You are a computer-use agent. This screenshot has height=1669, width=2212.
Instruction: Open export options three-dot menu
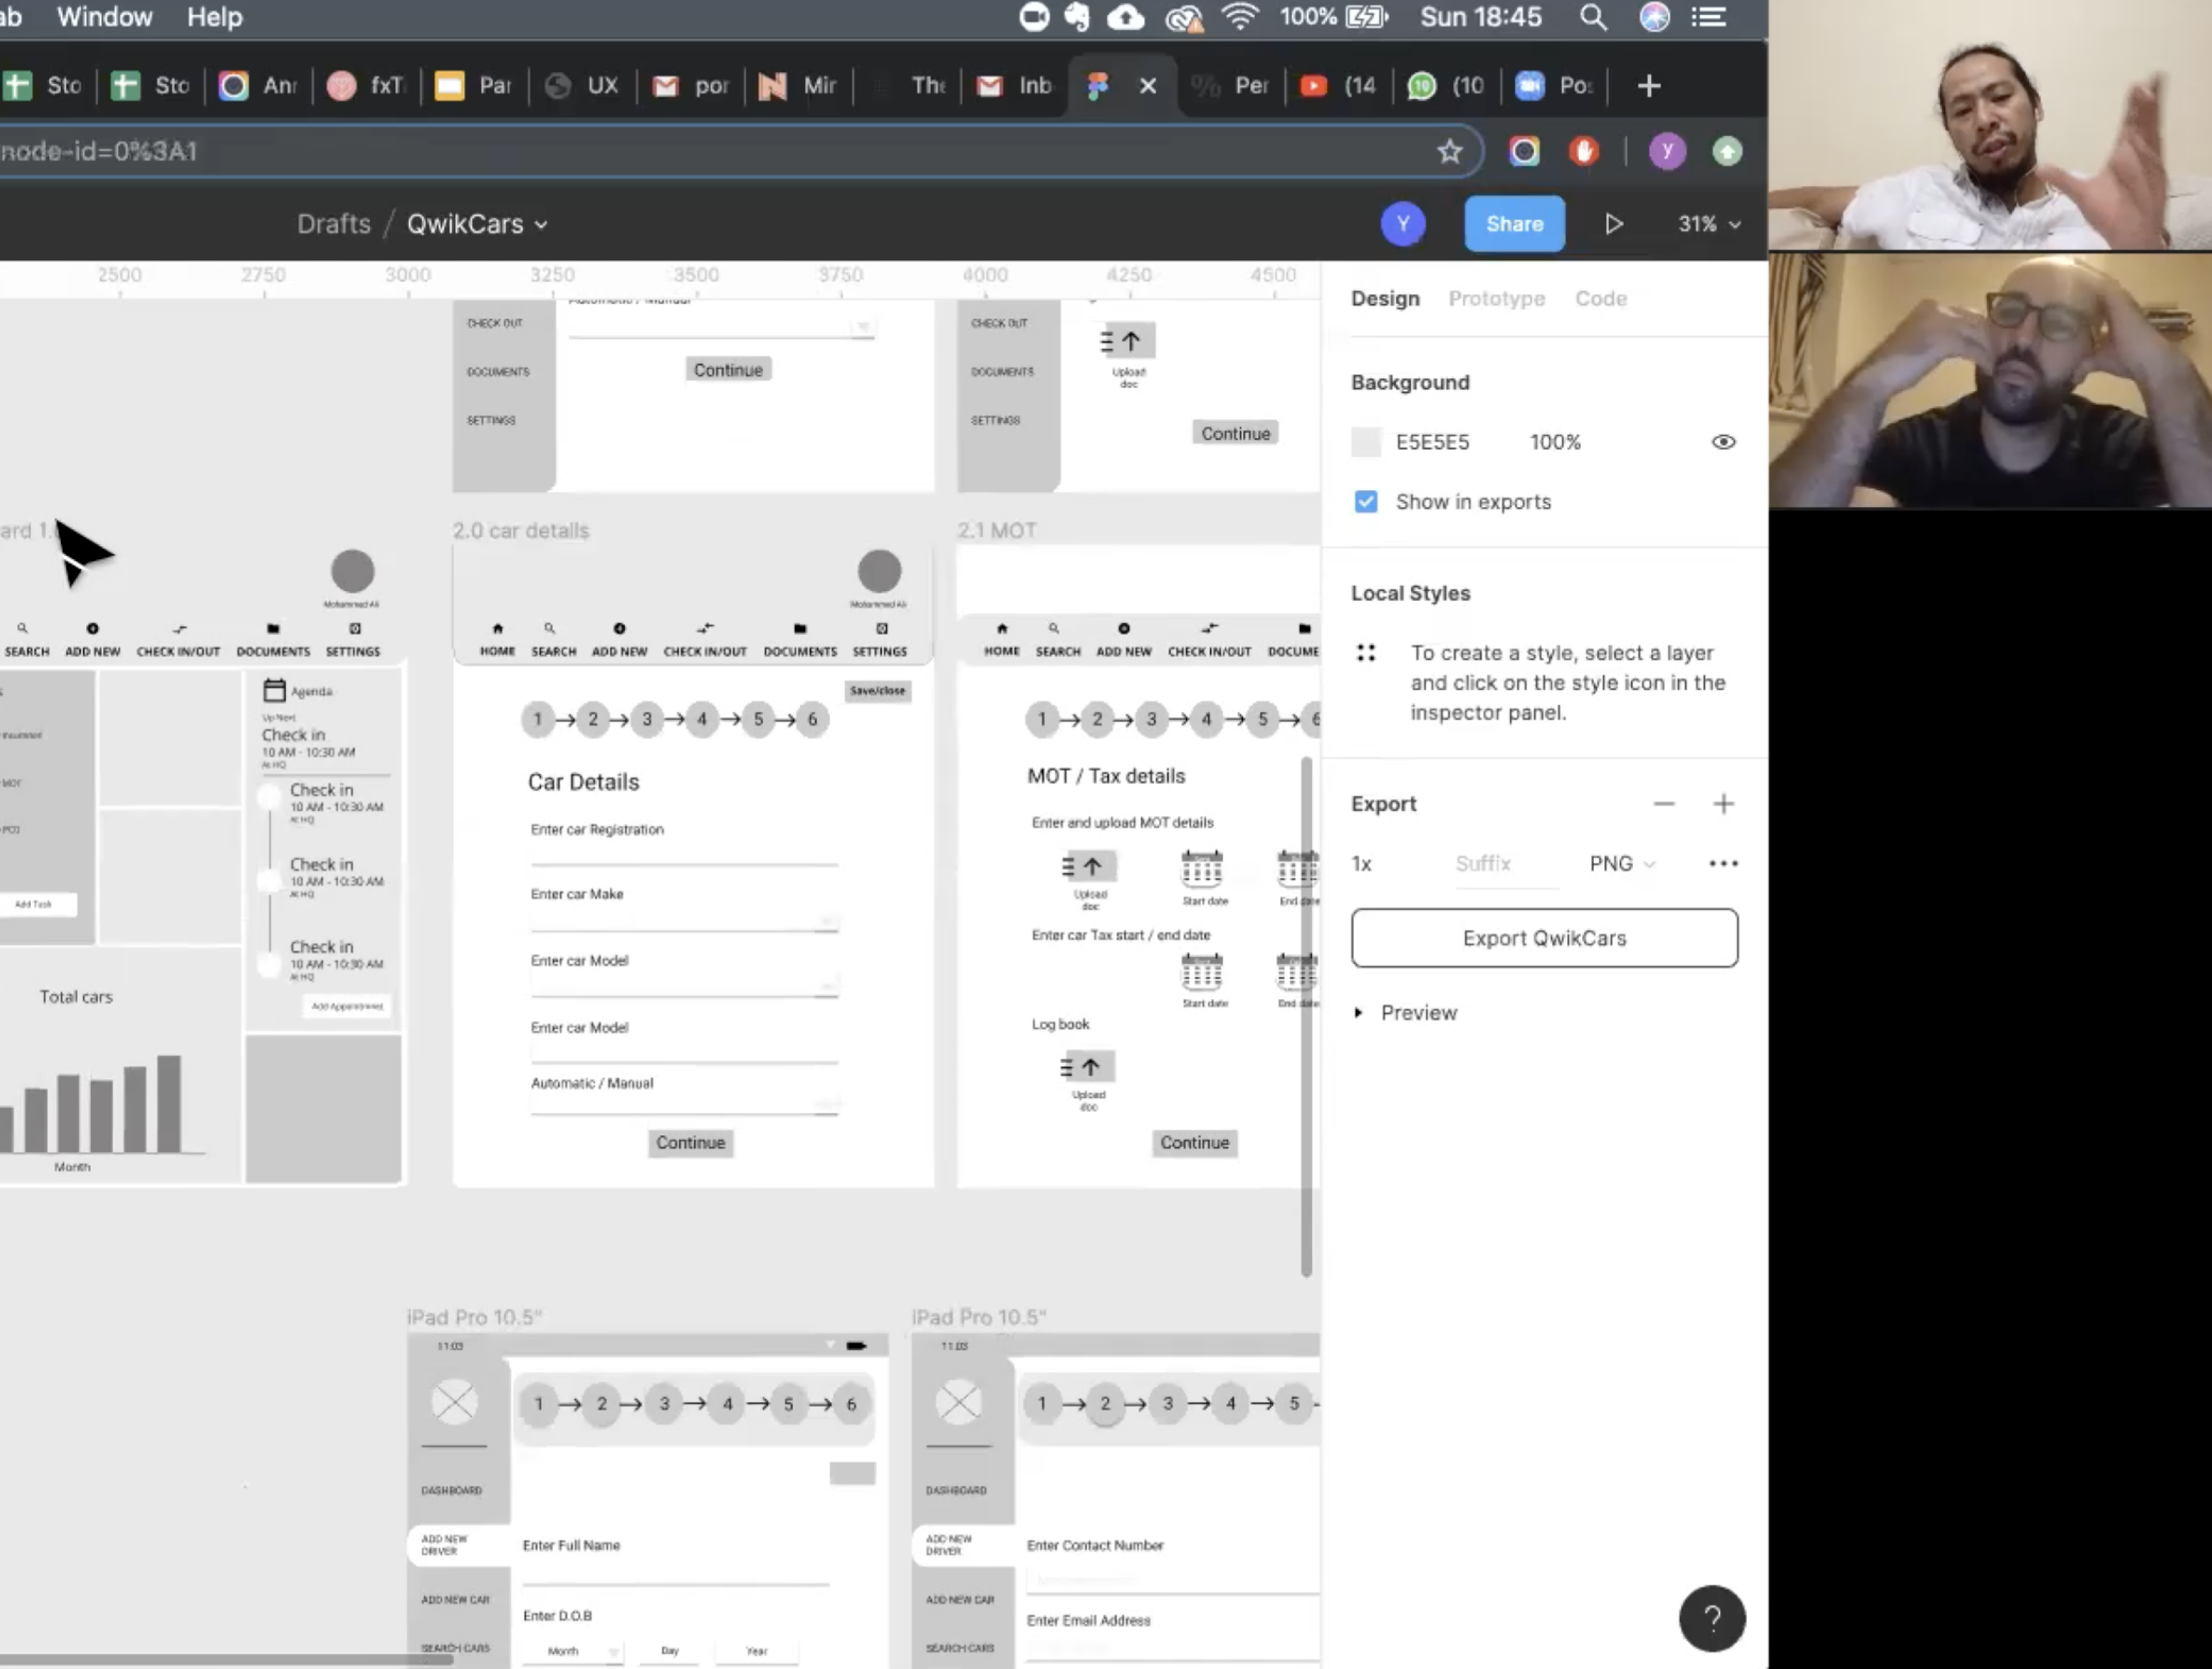1723,863
